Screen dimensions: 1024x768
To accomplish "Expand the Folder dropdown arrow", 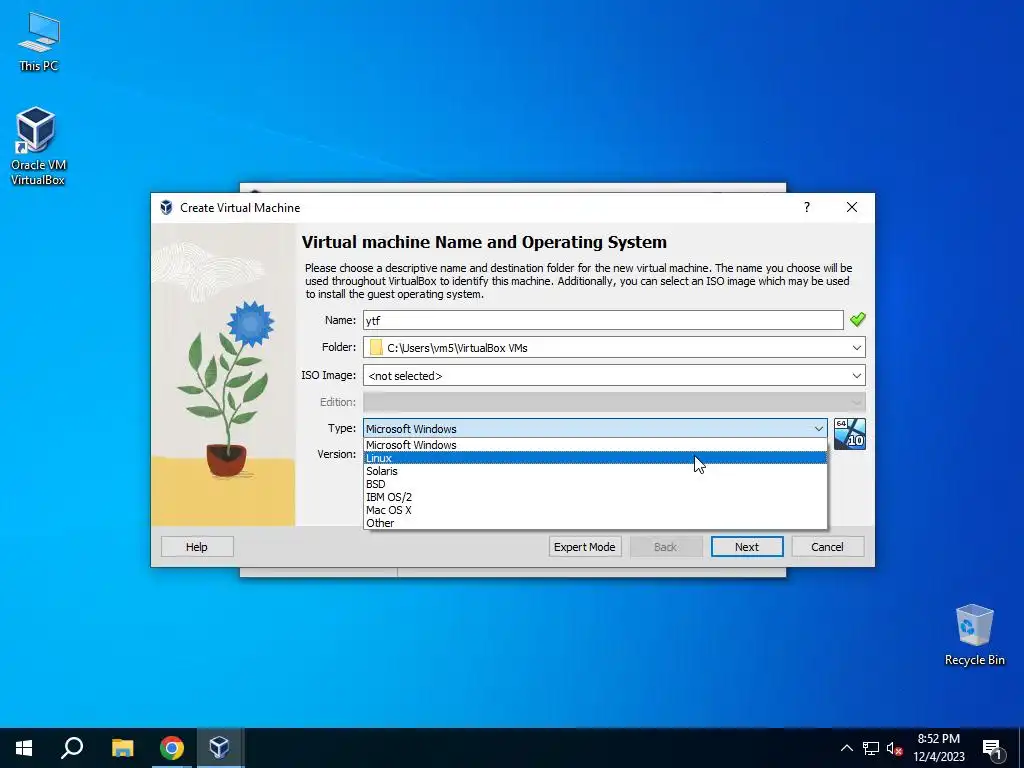I will pos(856,347).
